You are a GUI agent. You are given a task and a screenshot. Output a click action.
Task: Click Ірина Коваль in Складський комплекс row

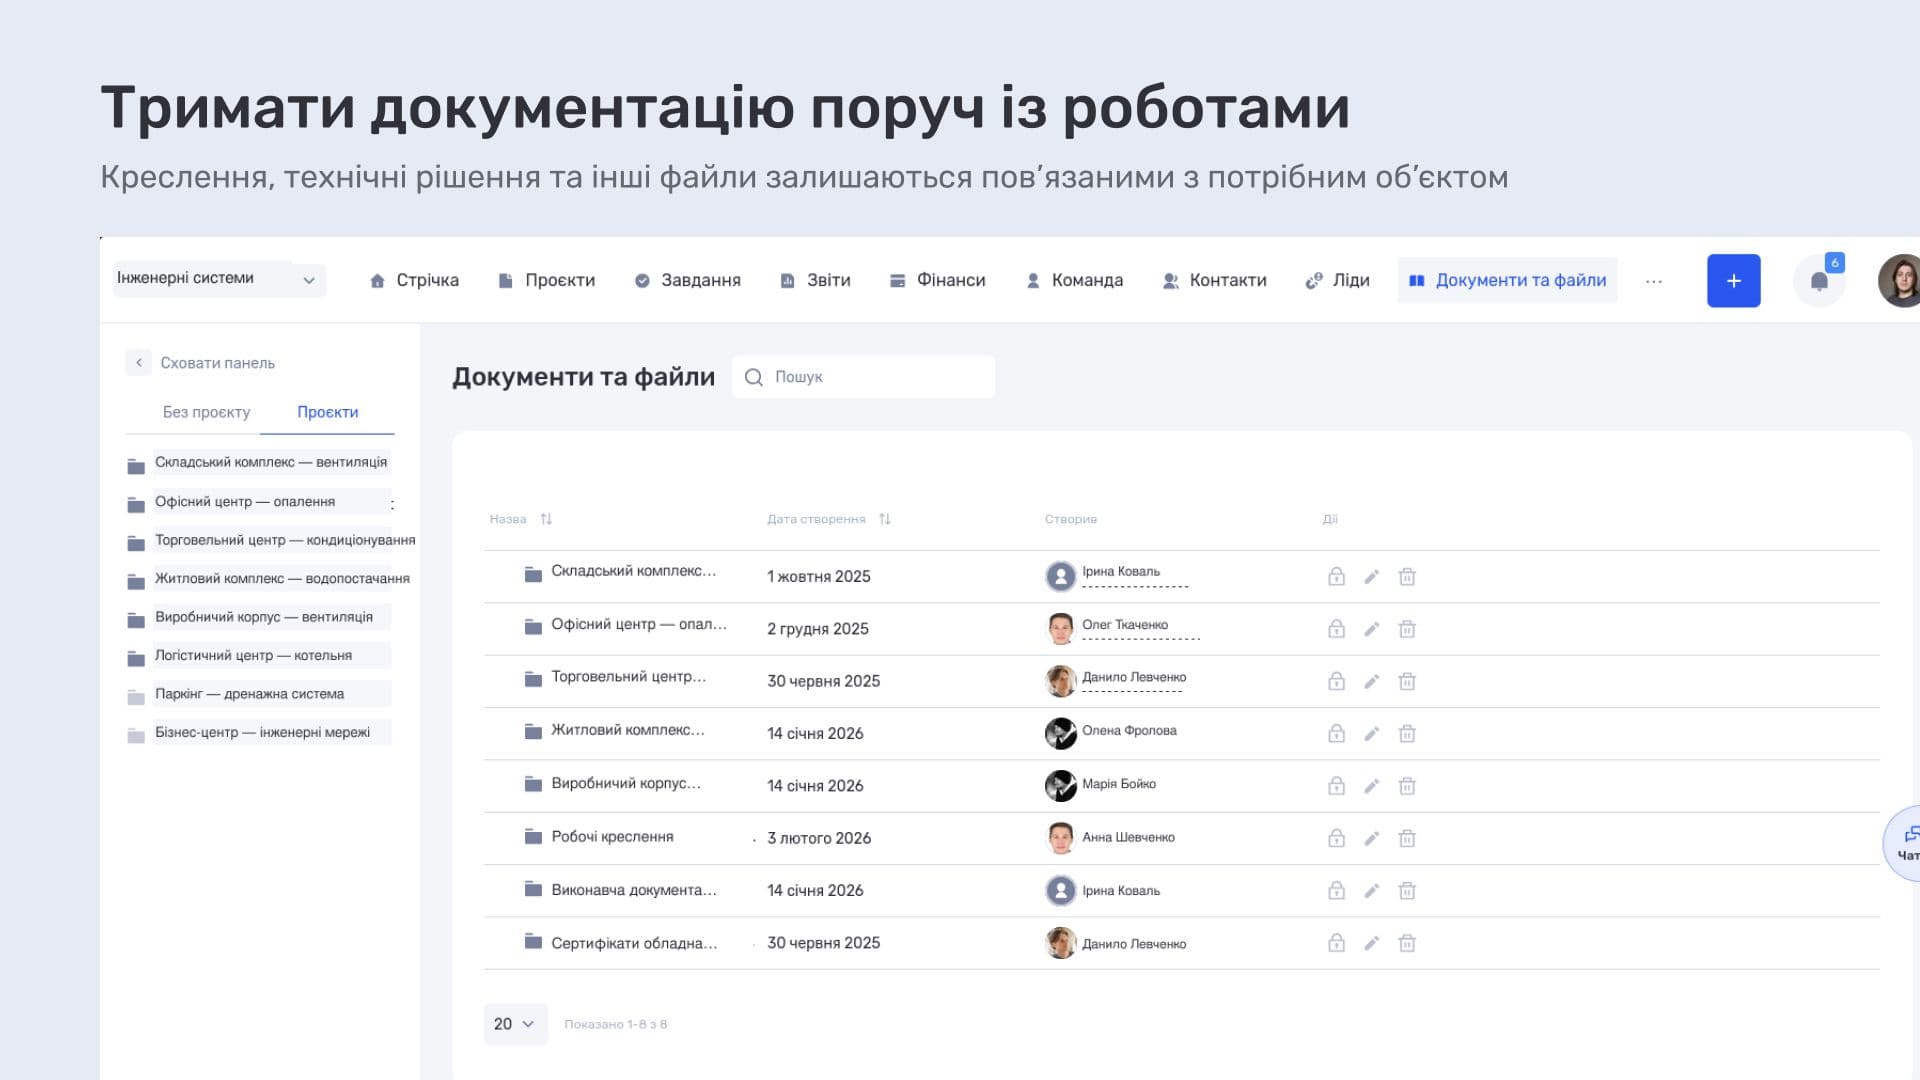1120,572
